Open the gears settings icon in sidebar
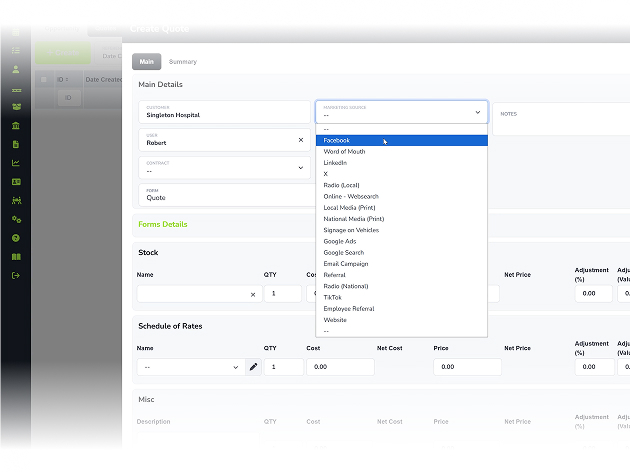The width and height of the screenshot is (630, 472). tap(16, 219)
